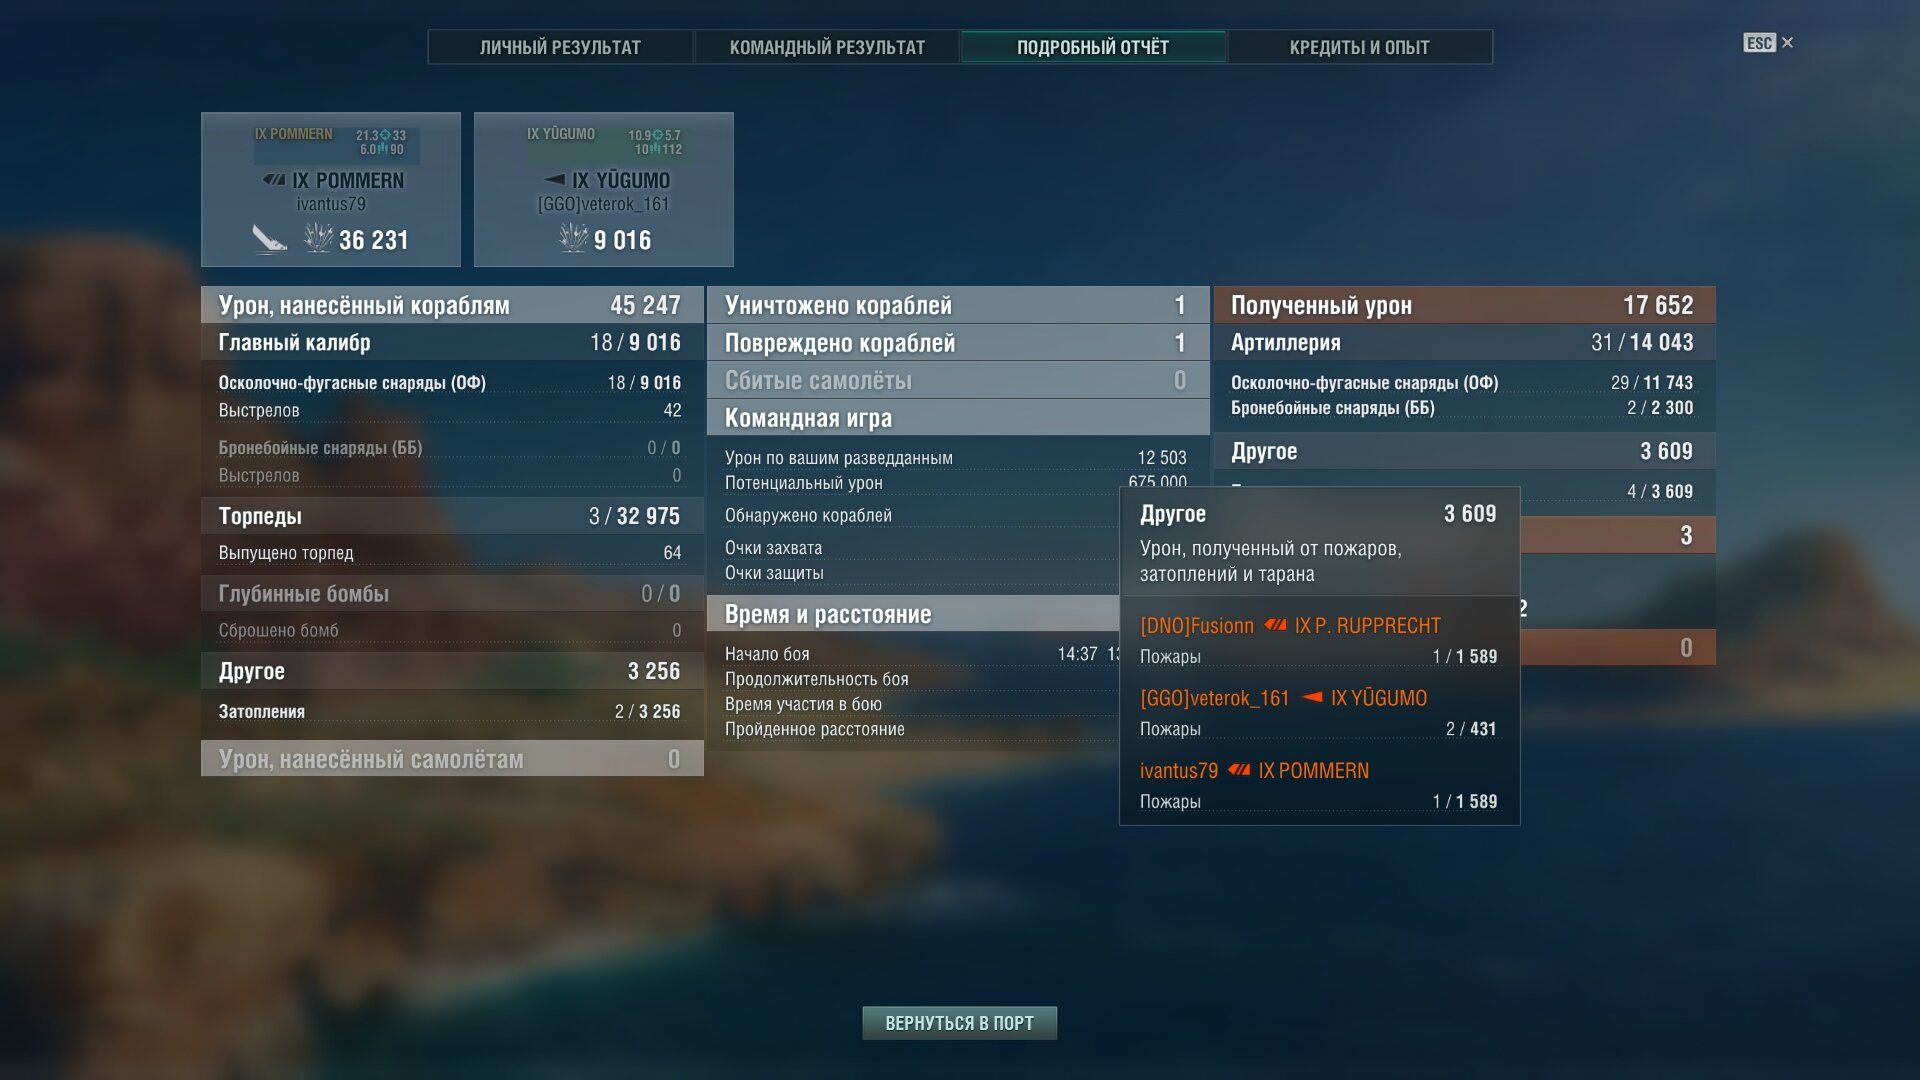Select the IX Yūgumo veterok_161 ship card
This screenshot has width=1920, height=1080.
pyautogui.click(x=604, y=189)
